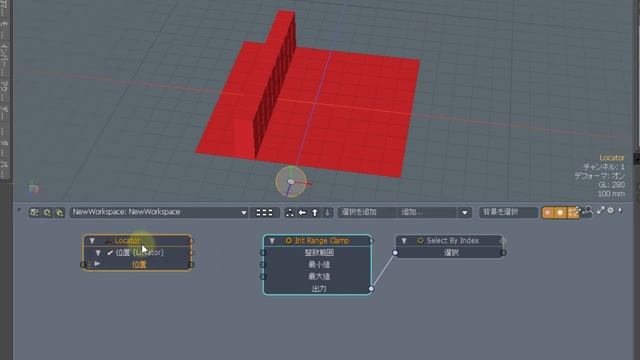
Task: Click the 背景を選択 button
Action: (508, 212)
